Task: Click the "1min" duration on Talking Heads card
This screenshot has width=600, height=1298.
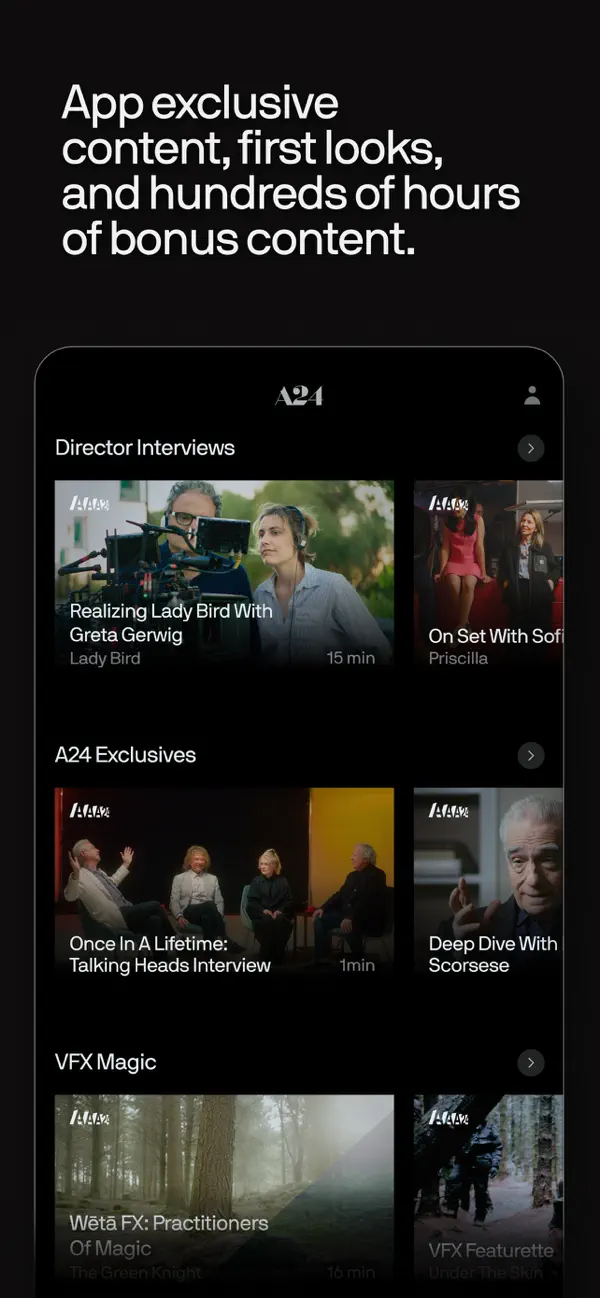Action: click(357, 965)
